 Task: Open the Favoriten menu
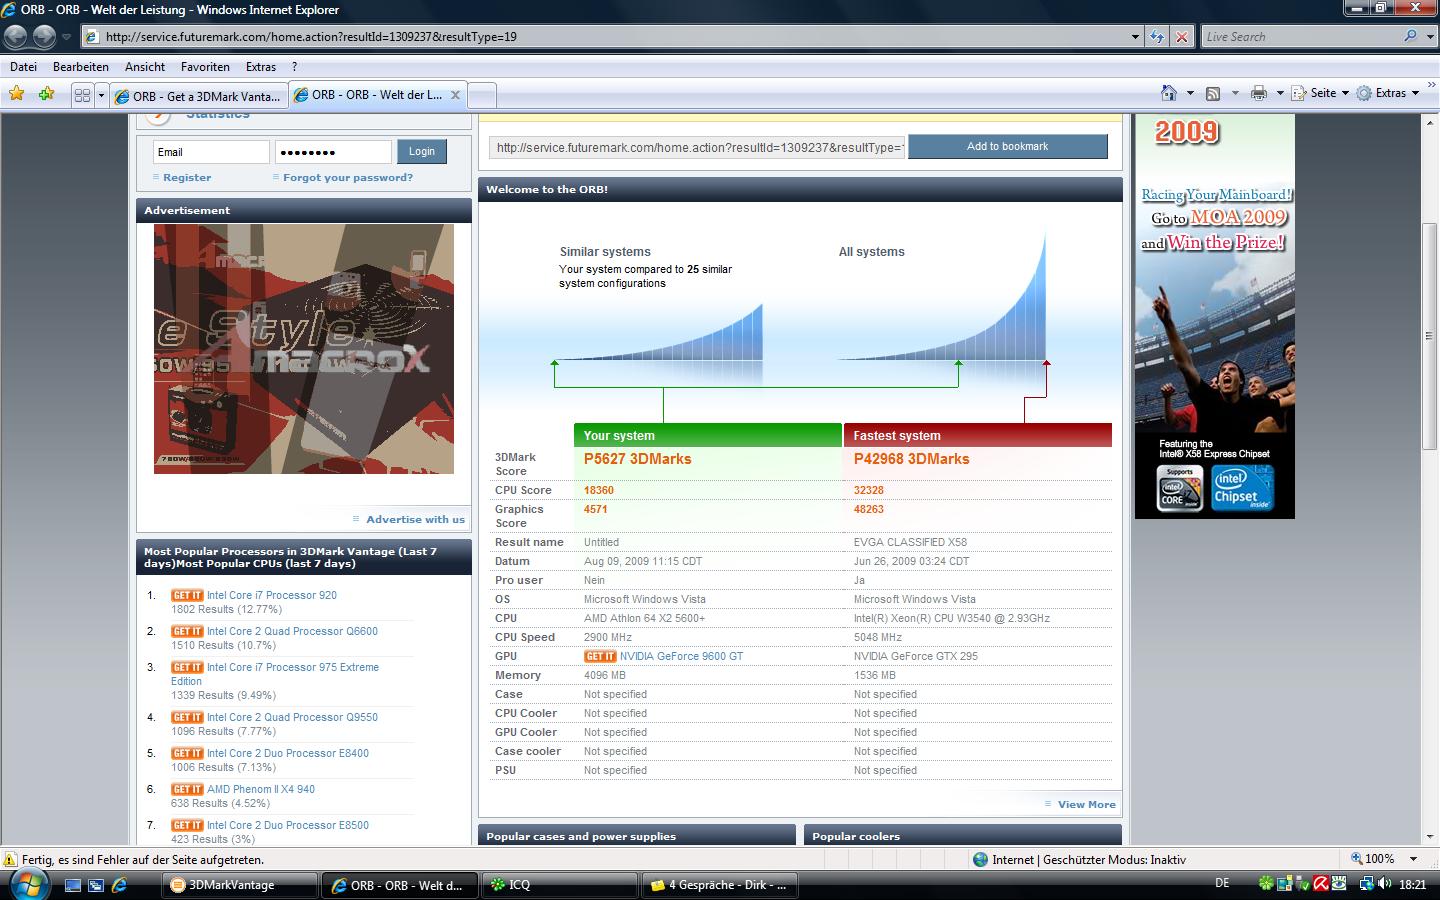[205, 67]
